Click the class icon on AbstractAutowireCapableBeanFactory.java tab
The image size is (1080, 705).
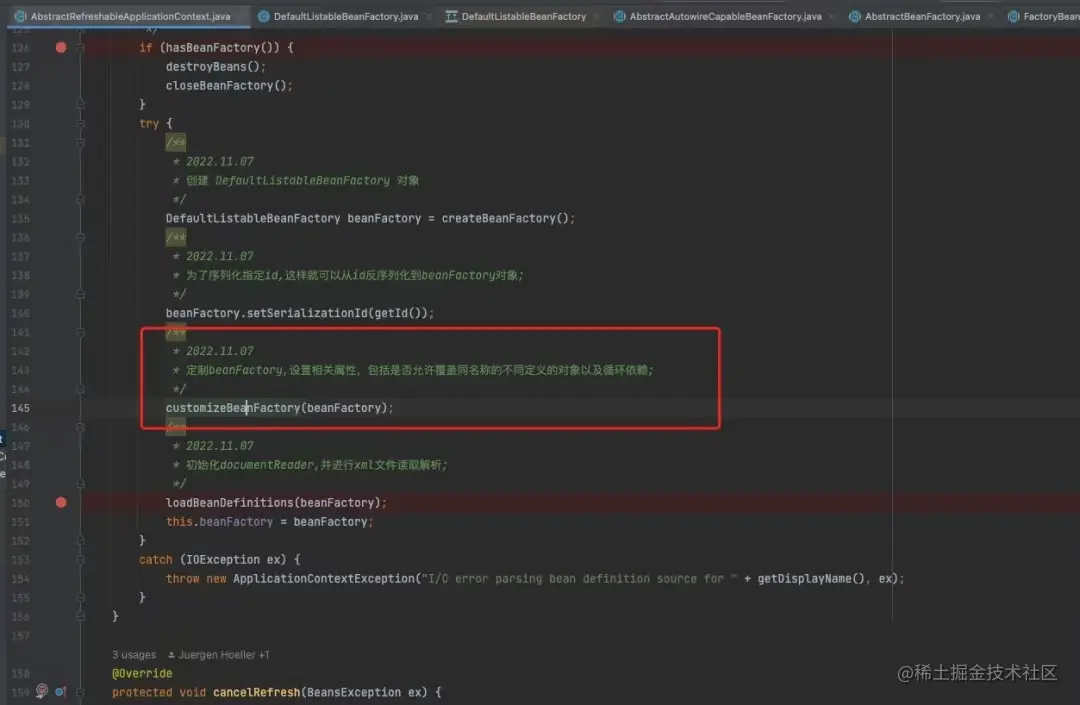click(x=619, y=16)
